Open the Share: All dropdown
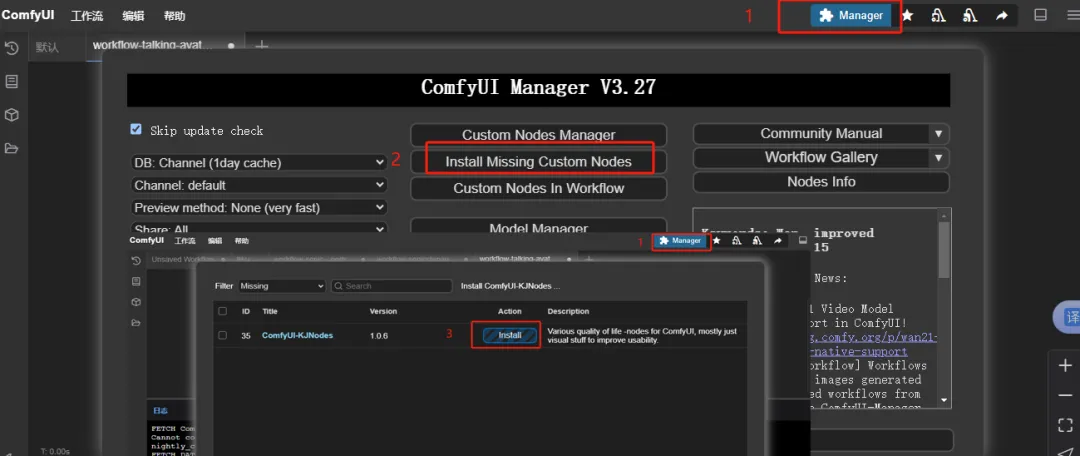Screen dimensions: 1080x456 pos(258,228)
